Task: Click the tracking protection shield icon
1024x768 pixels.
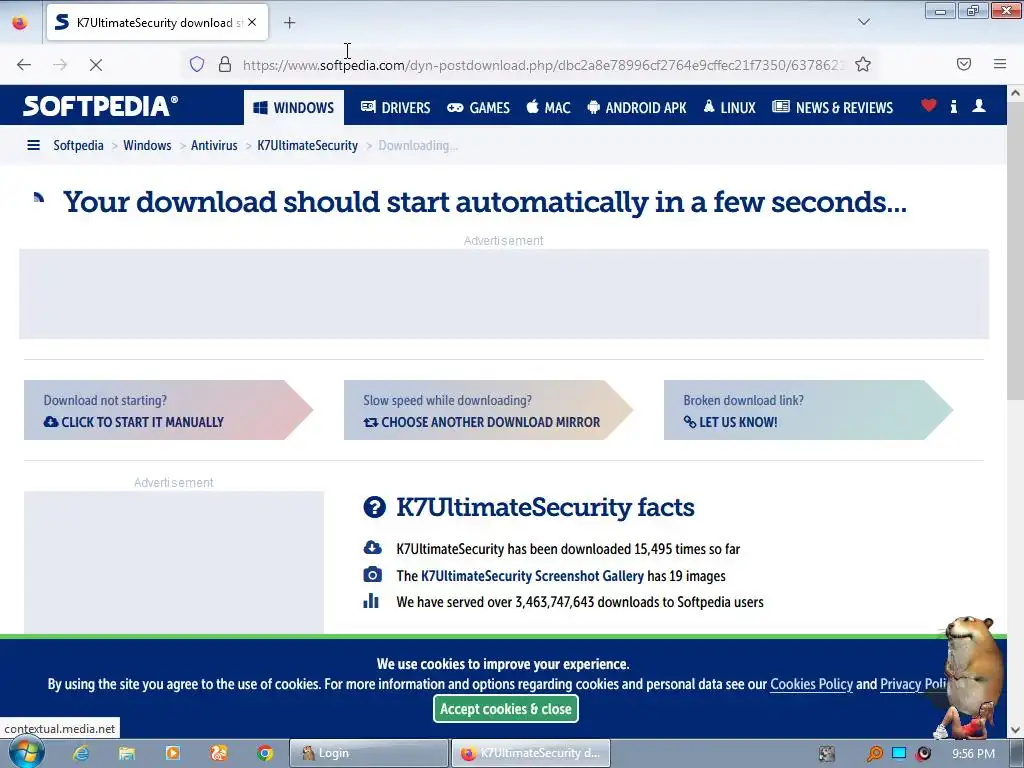Action: tap(197, 64)
